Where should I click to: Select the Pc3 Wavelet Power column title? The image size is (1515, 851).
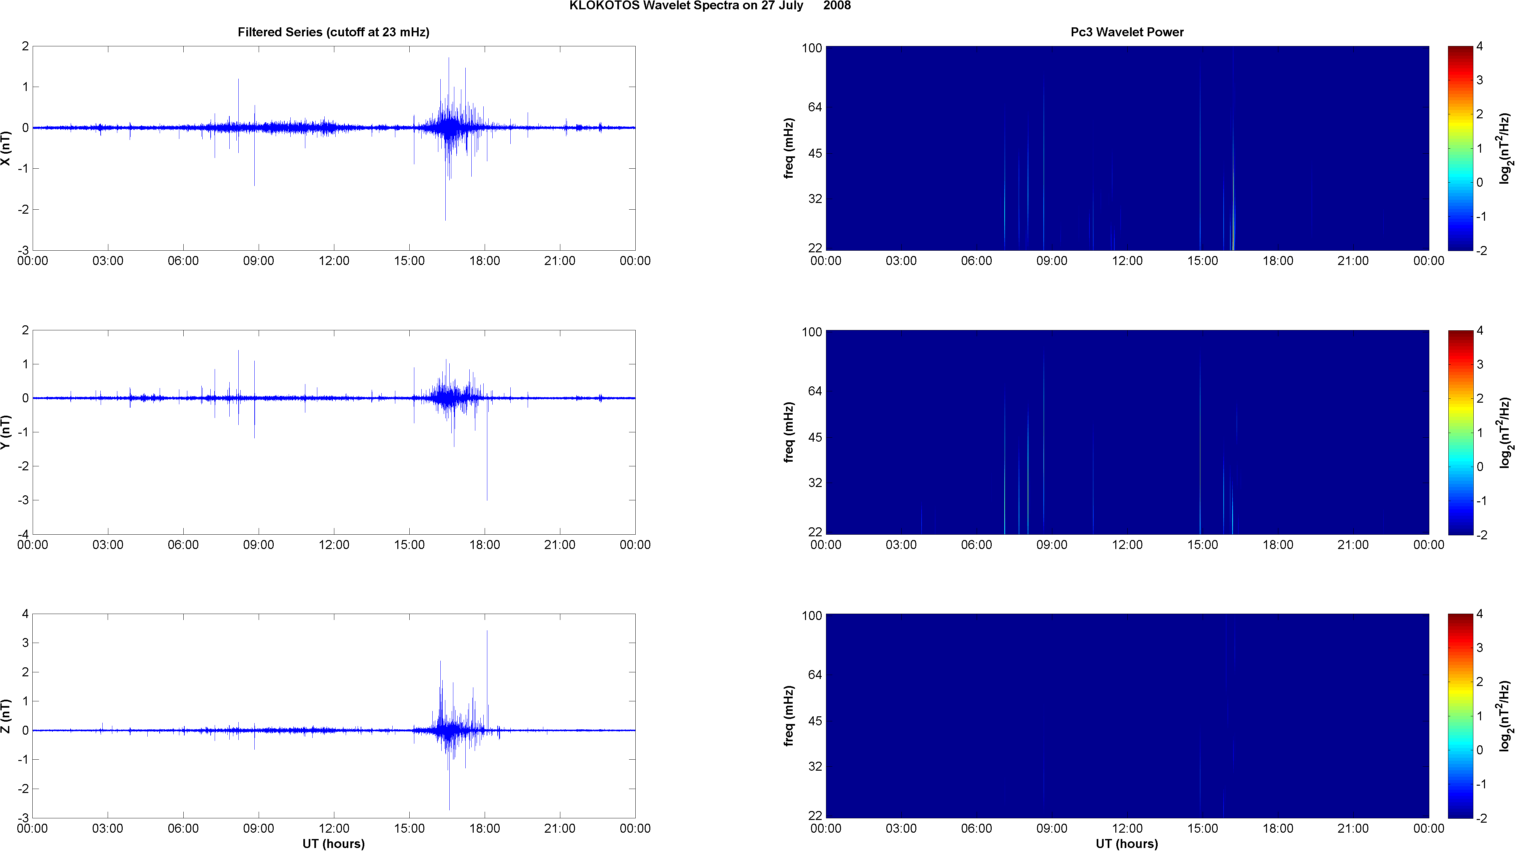1126,32
